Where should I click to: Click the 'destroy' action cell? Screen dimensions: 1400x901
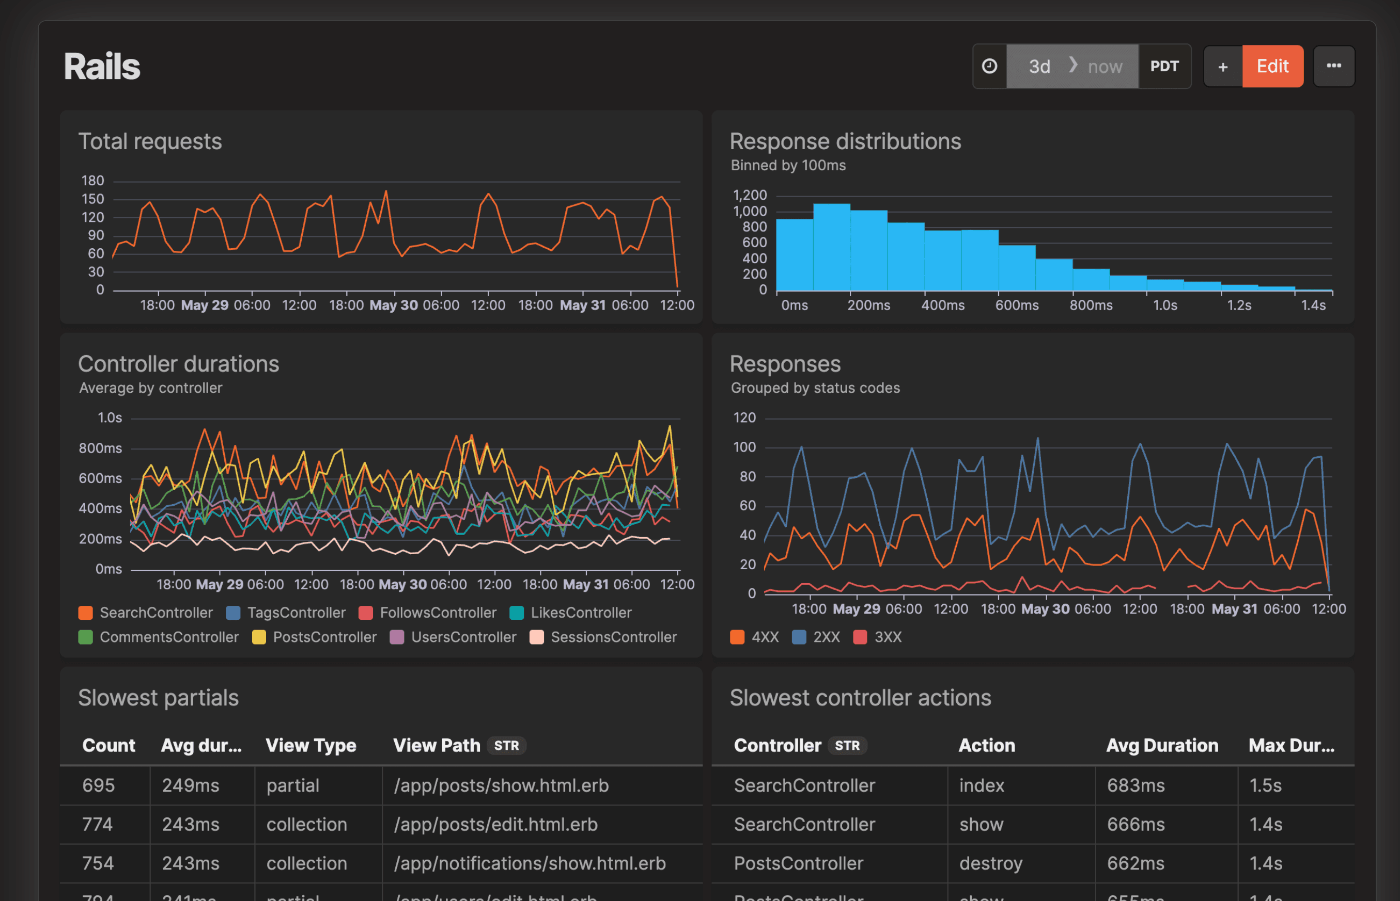click(x=991, y=864)
